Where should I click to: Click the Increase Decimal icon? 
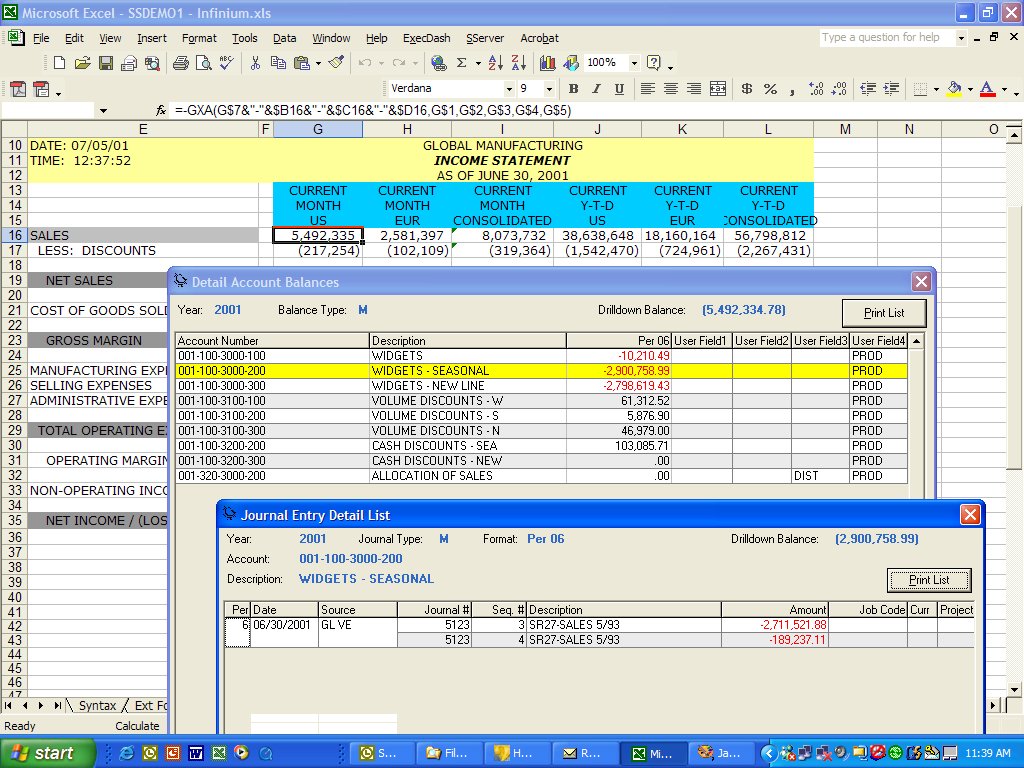[x=816, y=89]
